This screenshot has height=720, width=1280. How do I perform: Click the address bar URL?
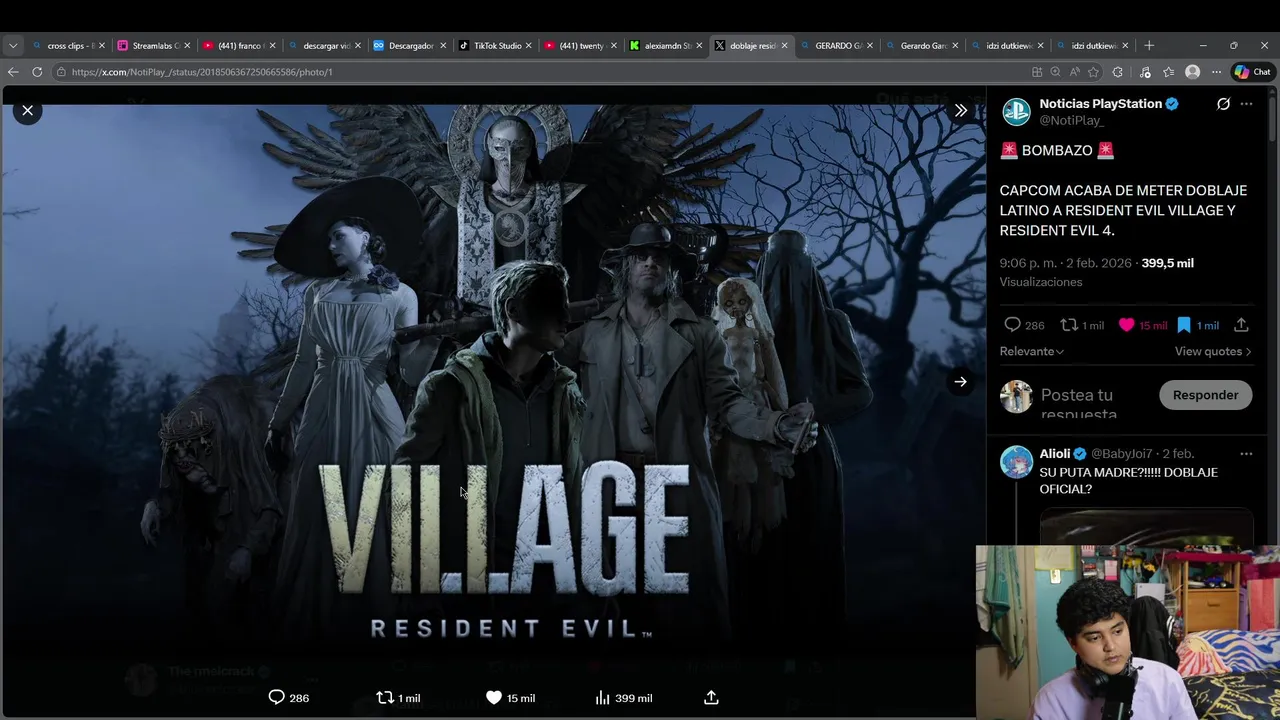[202, 72]
